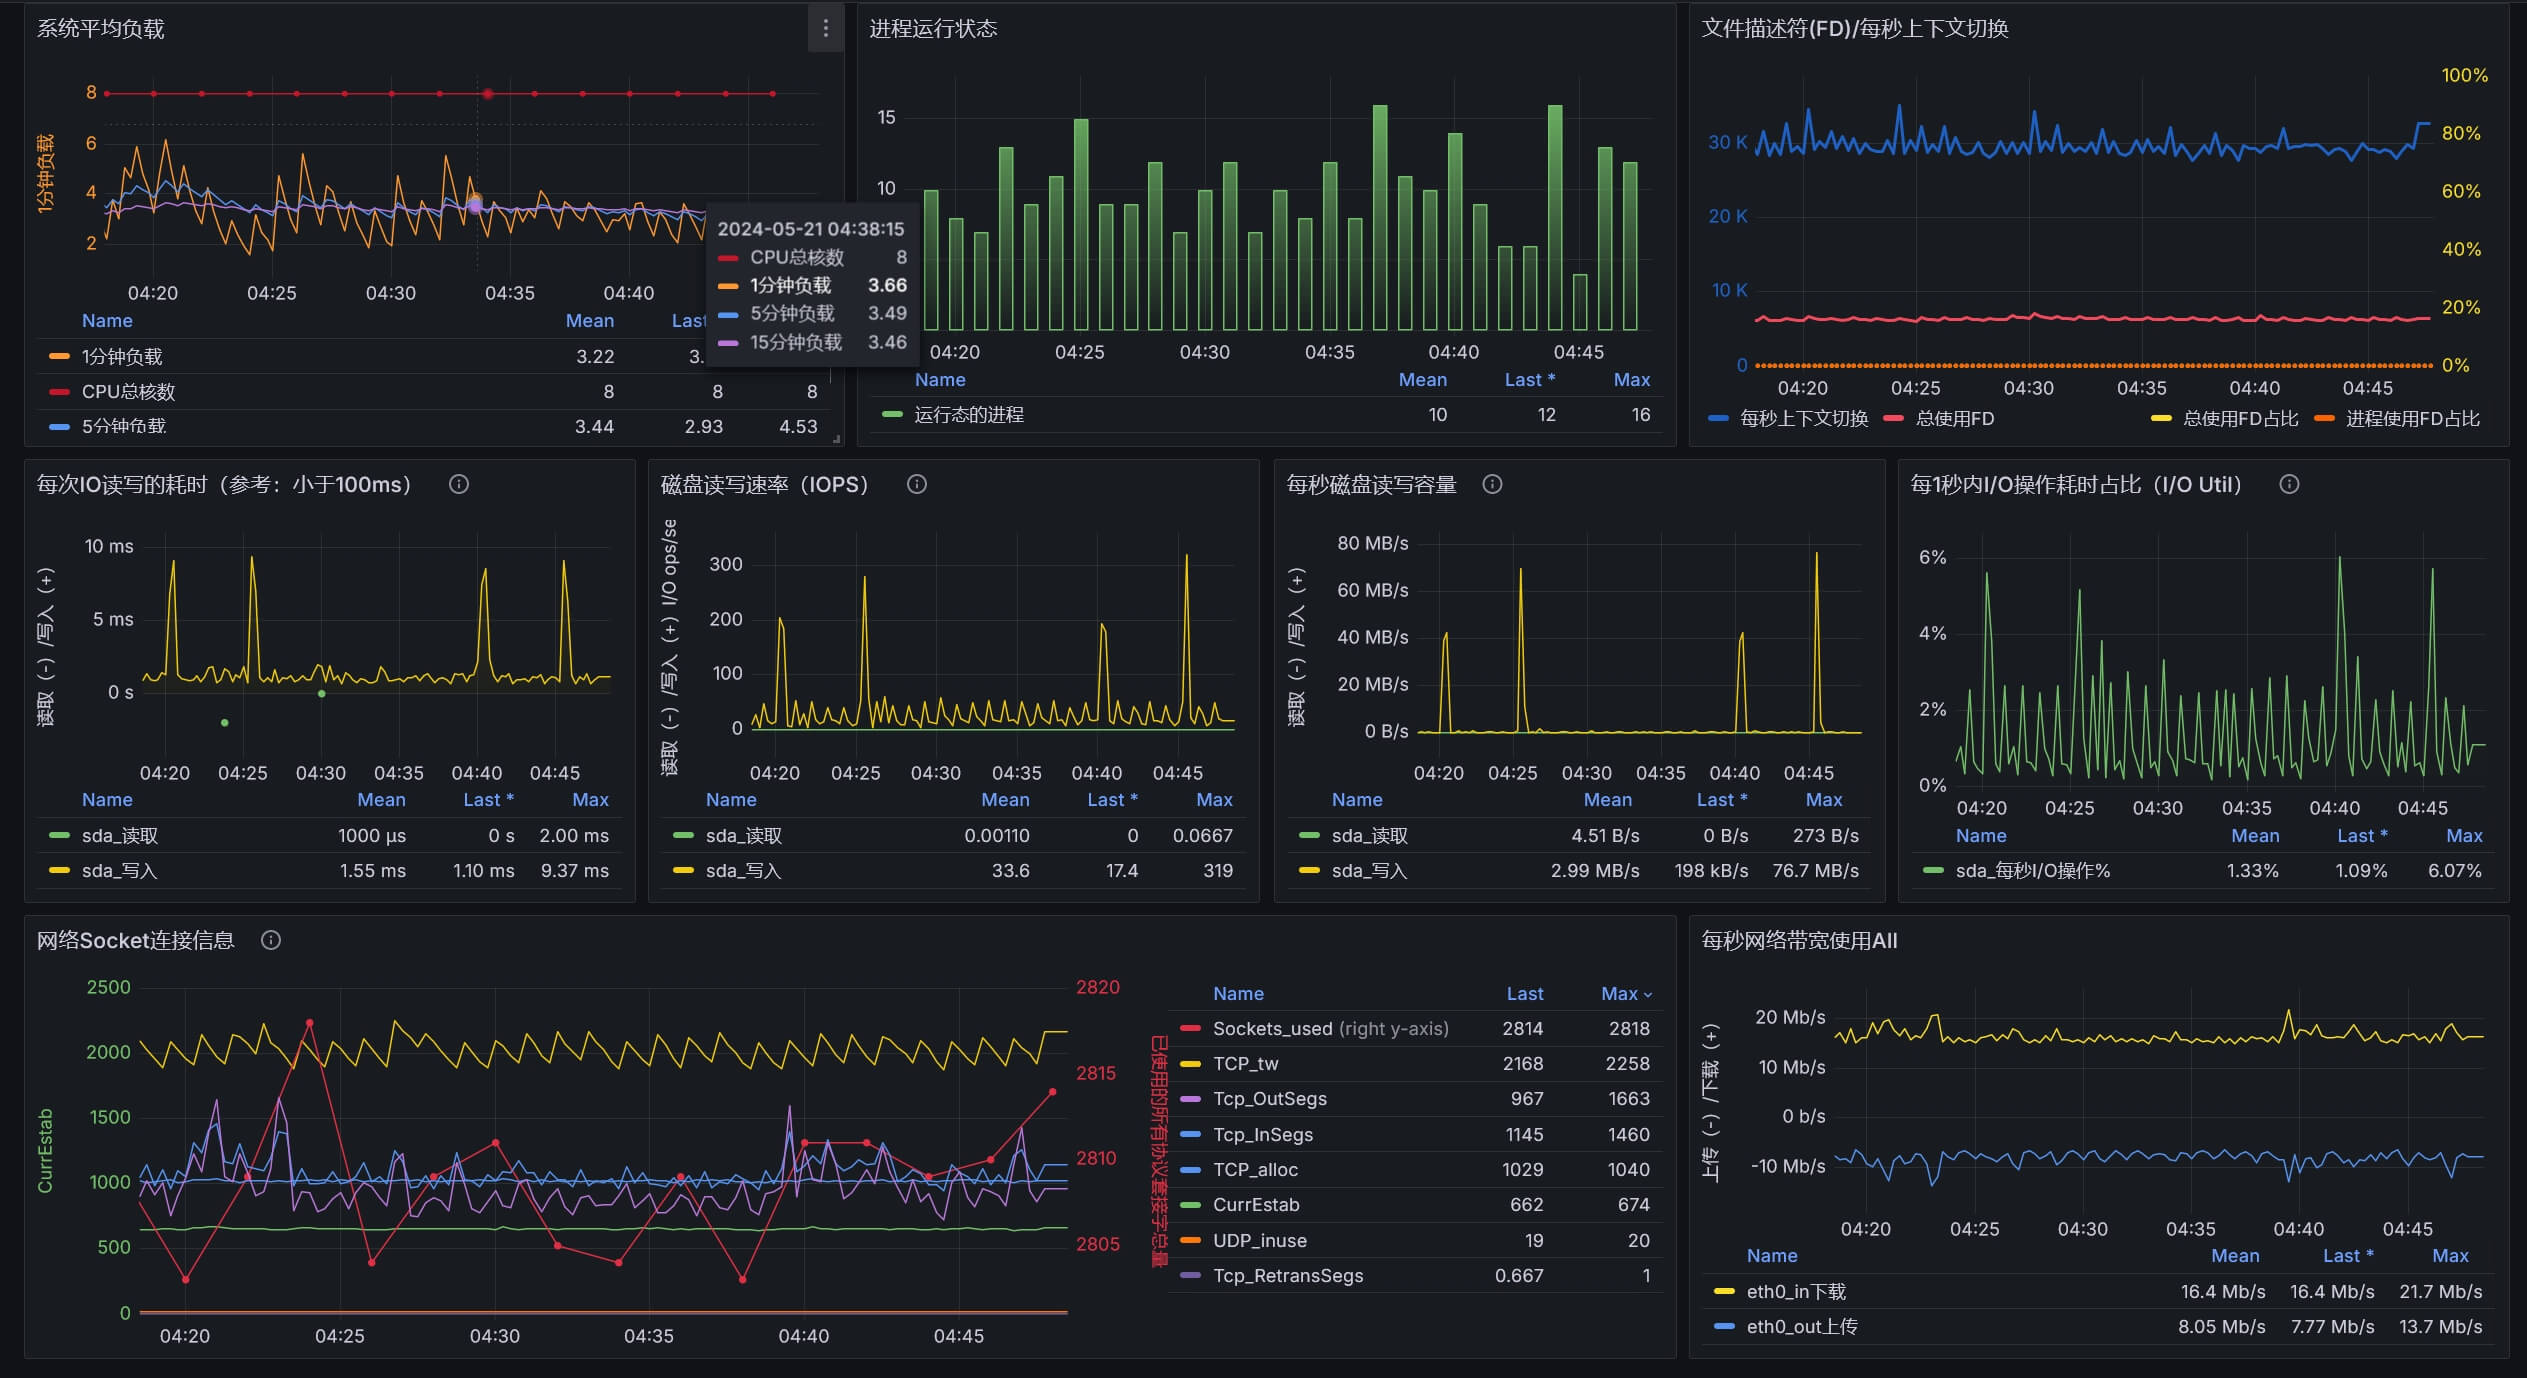
Task: Toggle 1分钟负载 series in legend
Action: (122, 357)
